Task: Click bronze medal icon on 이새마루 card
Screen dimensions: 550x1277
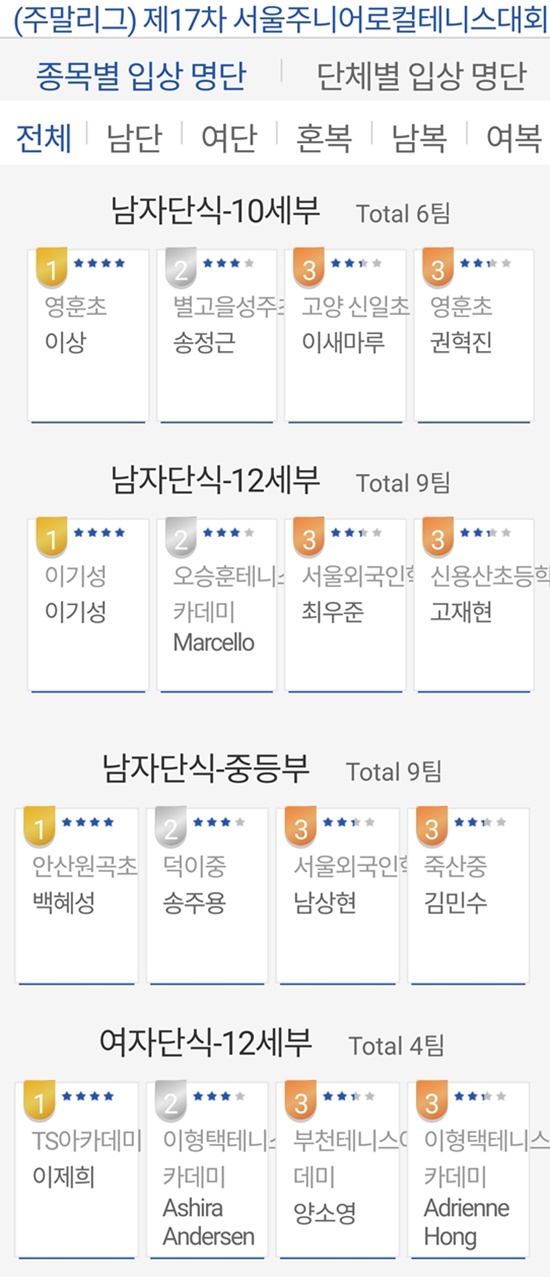Action: (307, 267)
